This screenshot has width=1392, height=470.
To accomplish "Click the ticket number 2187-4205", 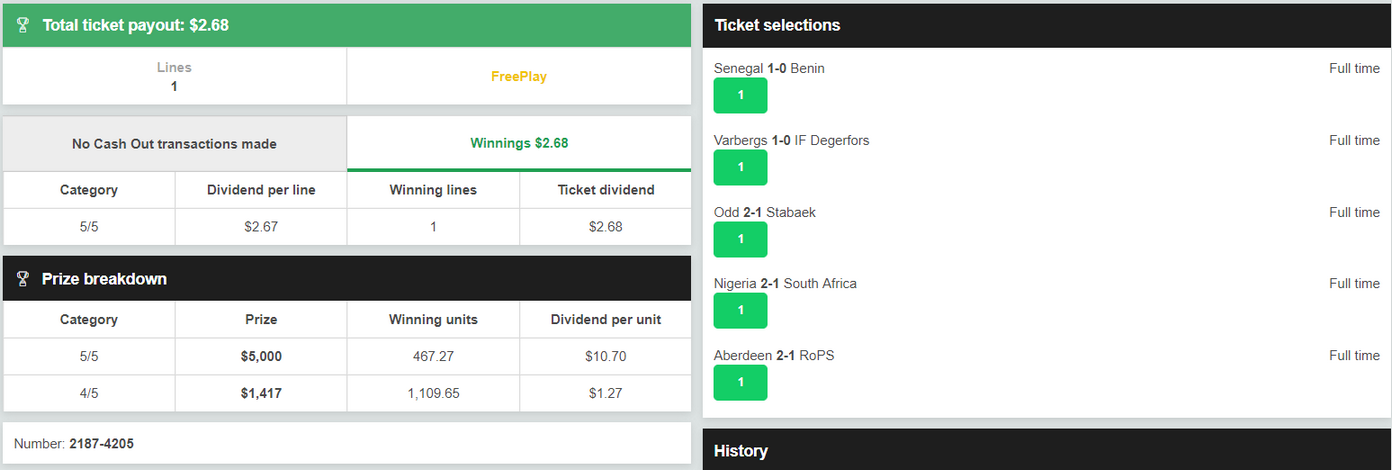I will click(101, 443).
